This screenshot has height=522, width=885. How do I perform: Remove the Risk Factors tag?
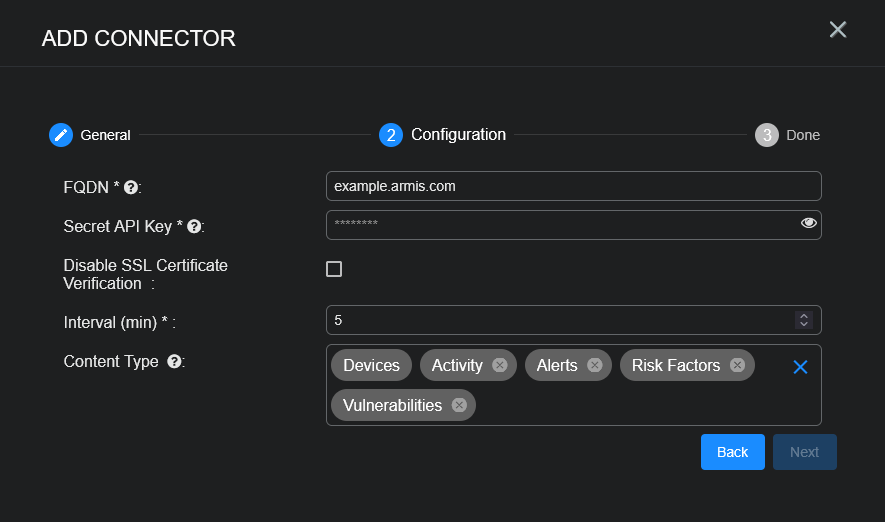(x=737, y=366)
